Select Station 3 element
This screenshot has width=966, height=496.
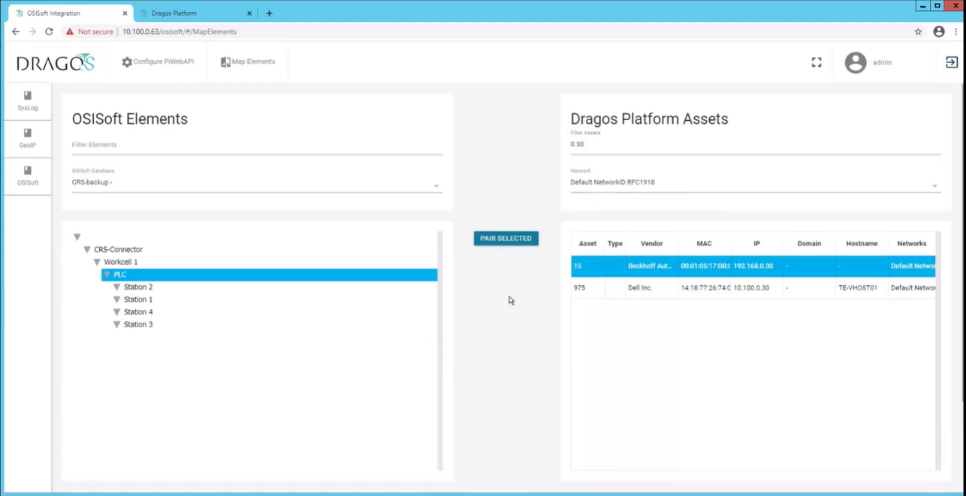point(138,324)
